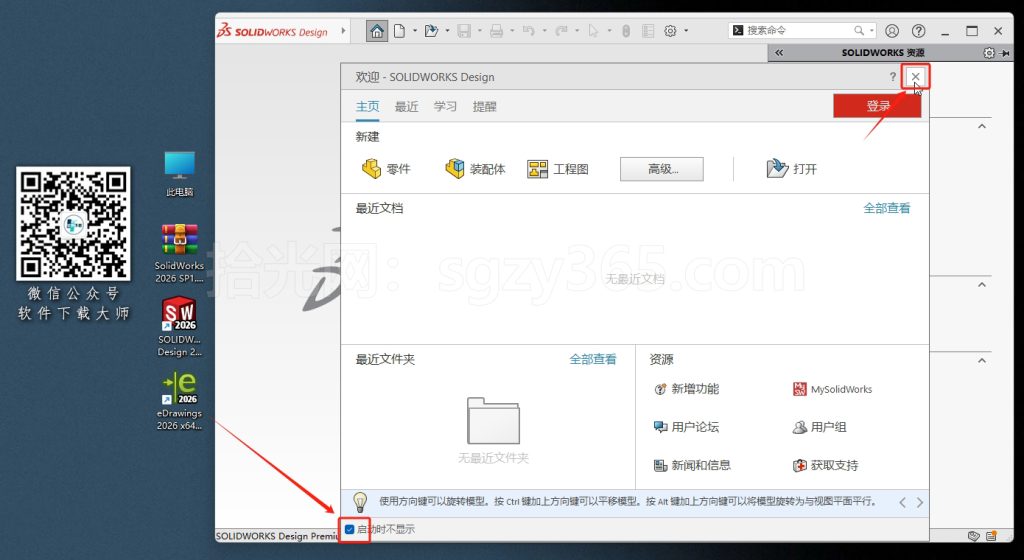Click the Redo icon in toolbar
This screenshot has height=560, width=1024.
point(561,31)
